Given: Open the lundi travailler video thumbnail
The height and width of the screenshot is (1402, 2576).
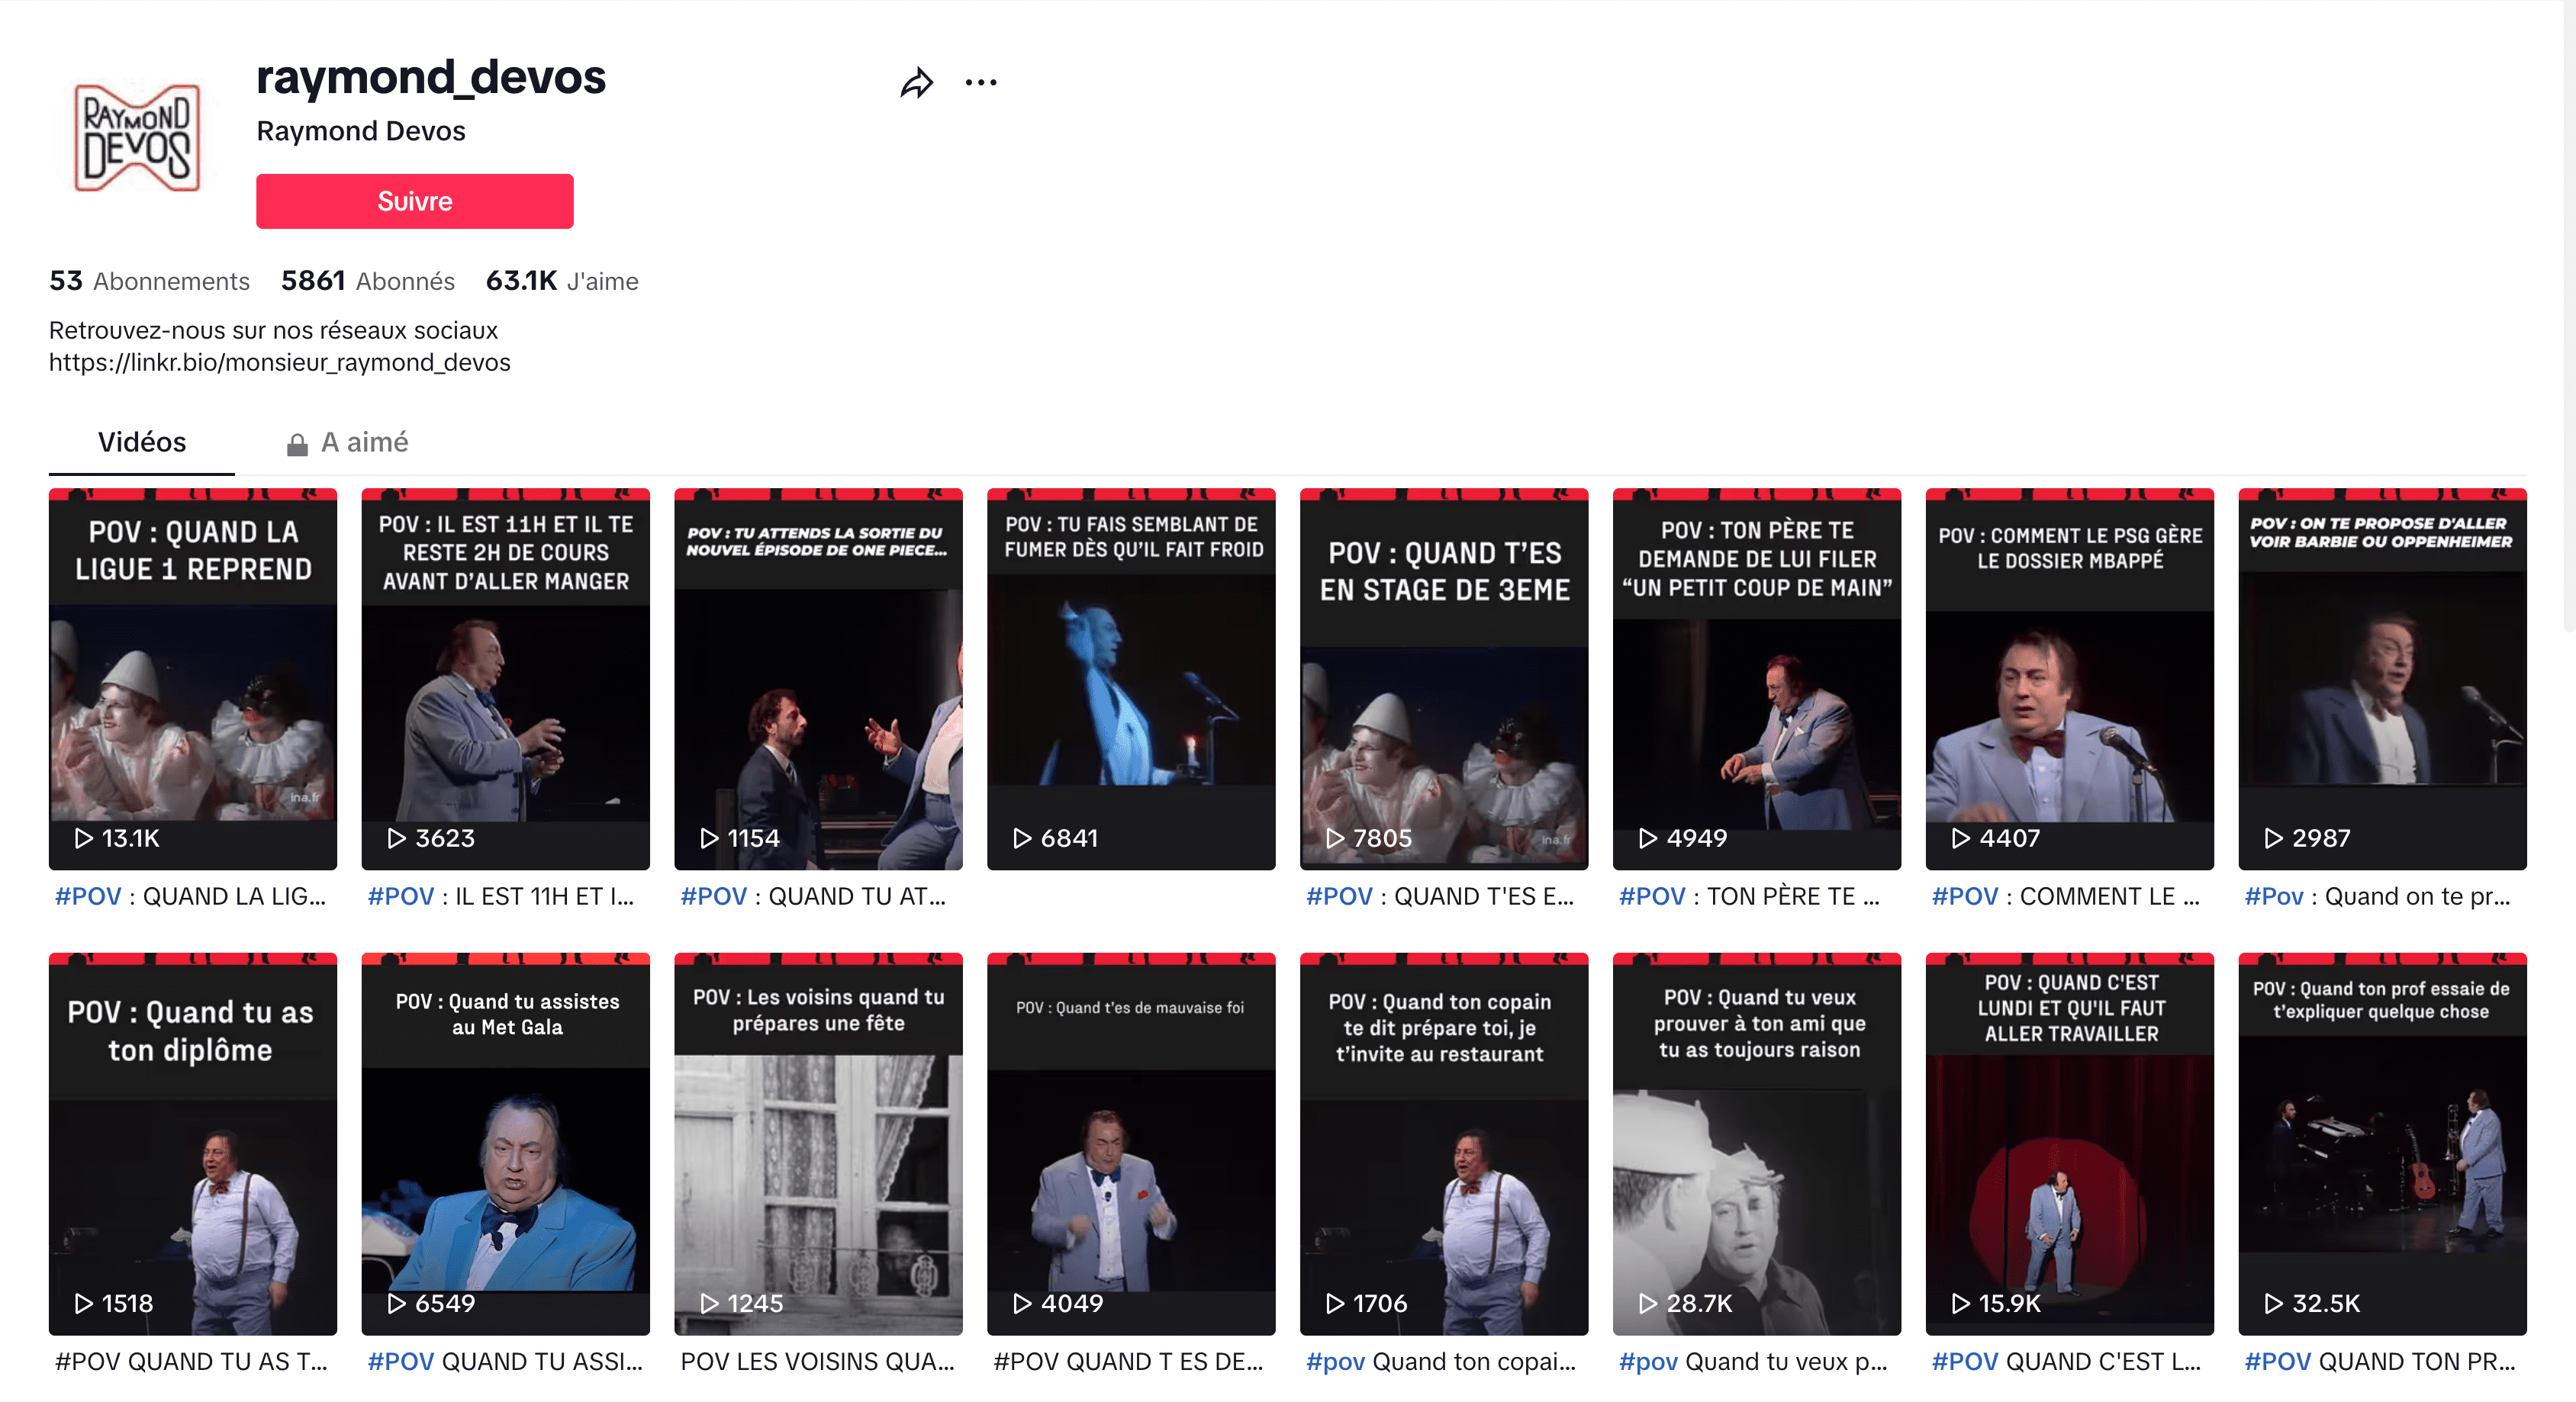Looking at the screenshot, I should pyautogui.click(x=2069, y=1145).
